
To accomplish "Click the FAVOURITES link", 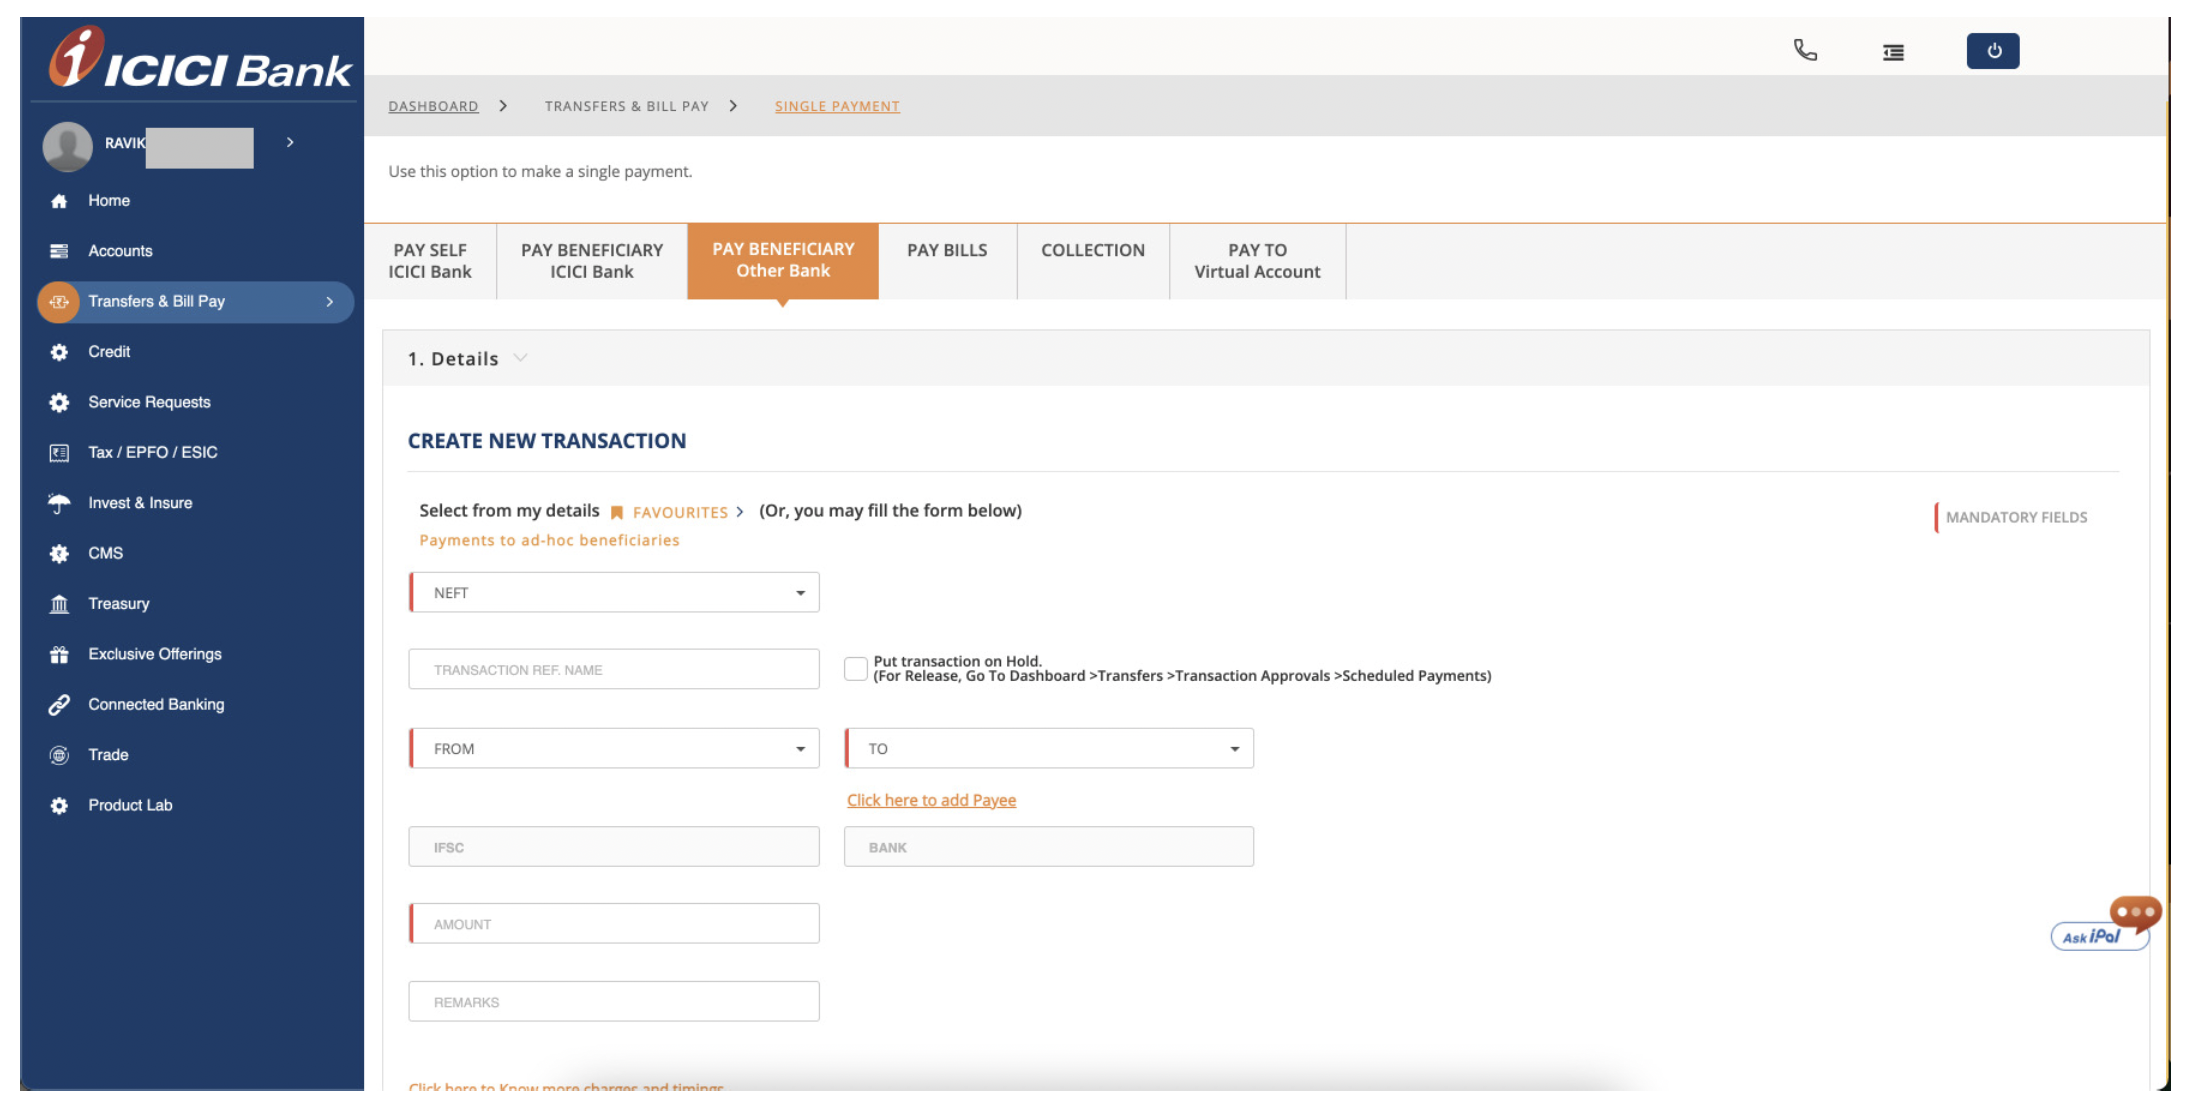I will (x=680, y=512).
